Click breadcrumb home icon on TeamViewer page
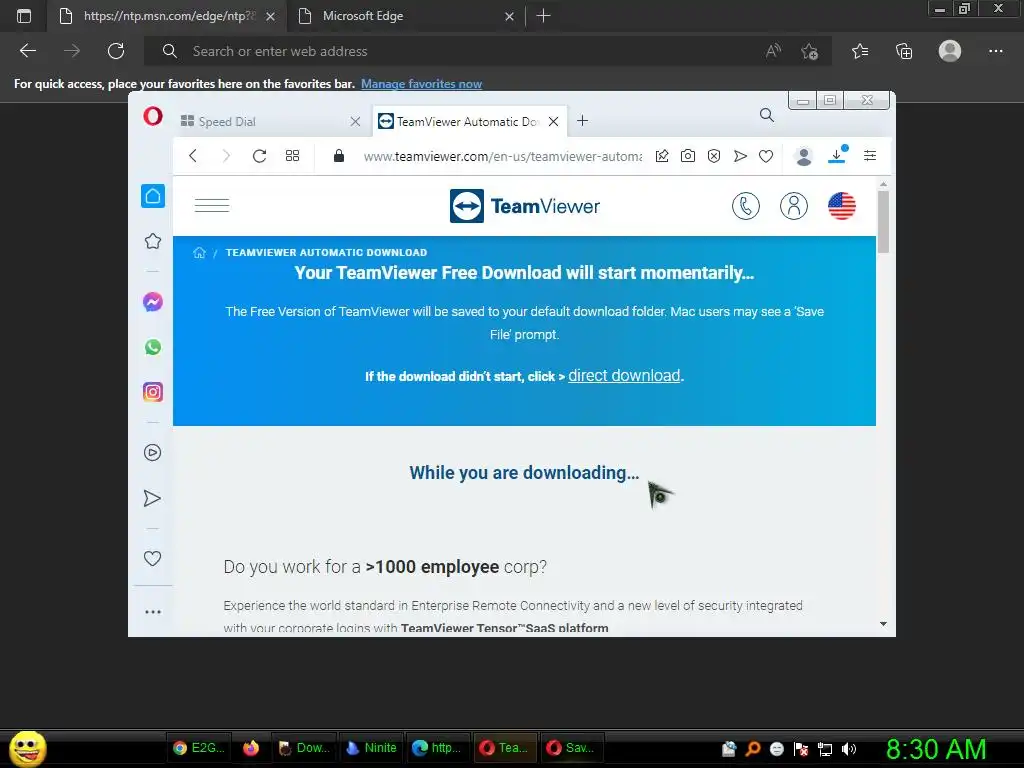The height and width of the screenshot is (768, 1024). (x=199, y=253)
